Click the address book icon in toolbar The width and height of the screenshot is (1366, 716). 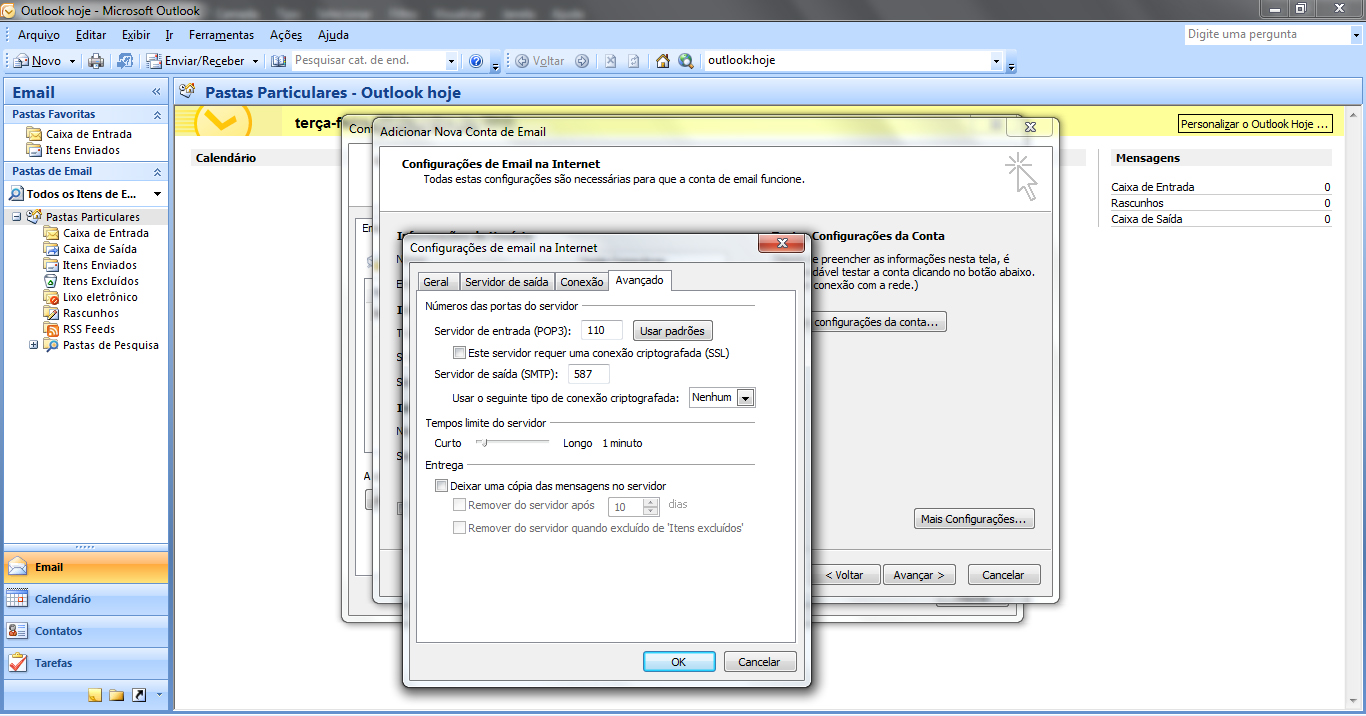(278, 61)
